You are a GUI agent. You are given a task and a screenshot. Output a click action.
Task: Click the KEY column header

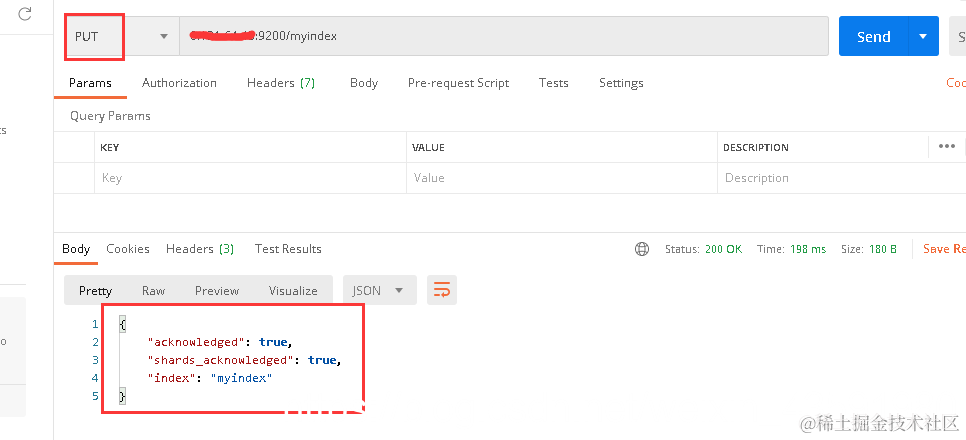[x=110, y=147]
